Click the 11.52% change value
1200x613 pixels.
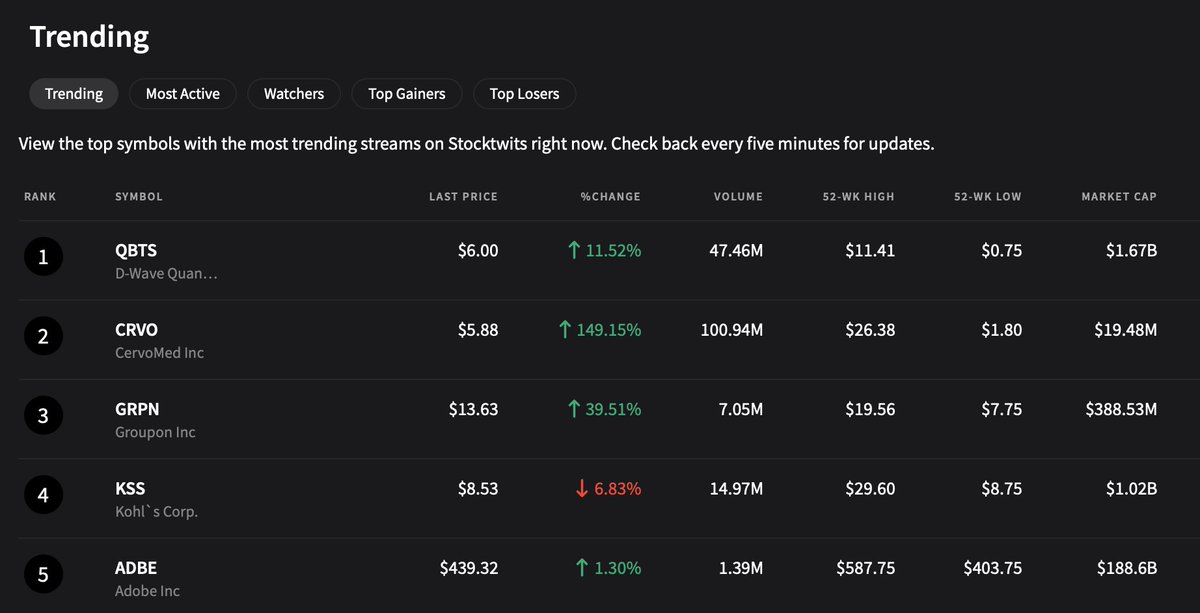[613, 251]
